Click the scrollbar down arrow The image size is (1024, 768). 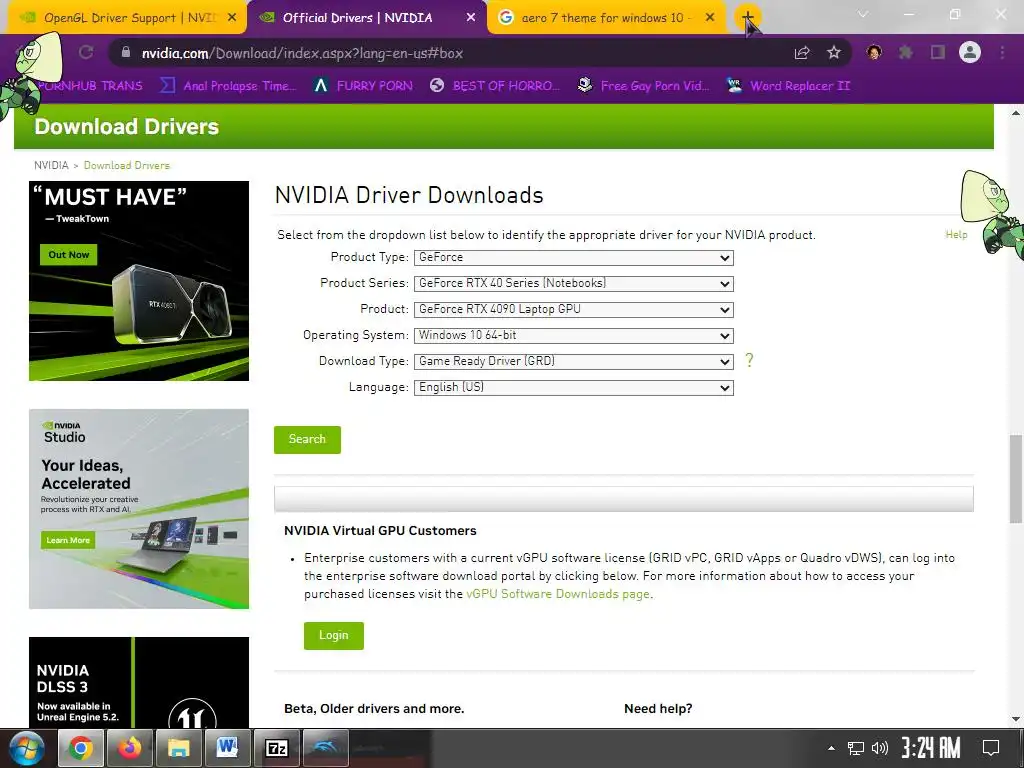click(x=1016, y=719)
